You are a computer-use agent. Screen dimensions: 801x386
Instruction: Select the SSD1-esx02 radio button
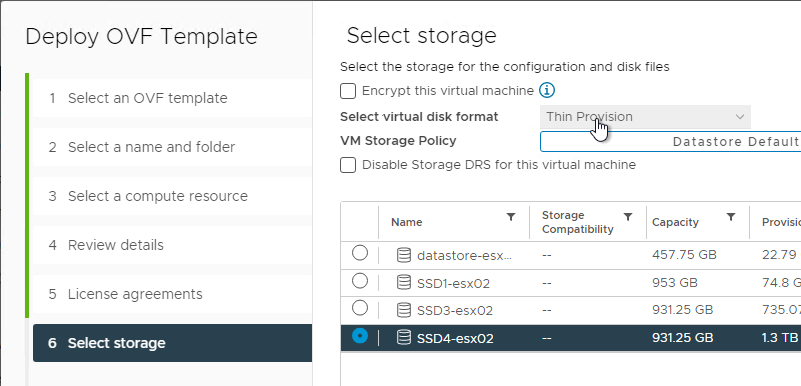[x=360, y=281]
